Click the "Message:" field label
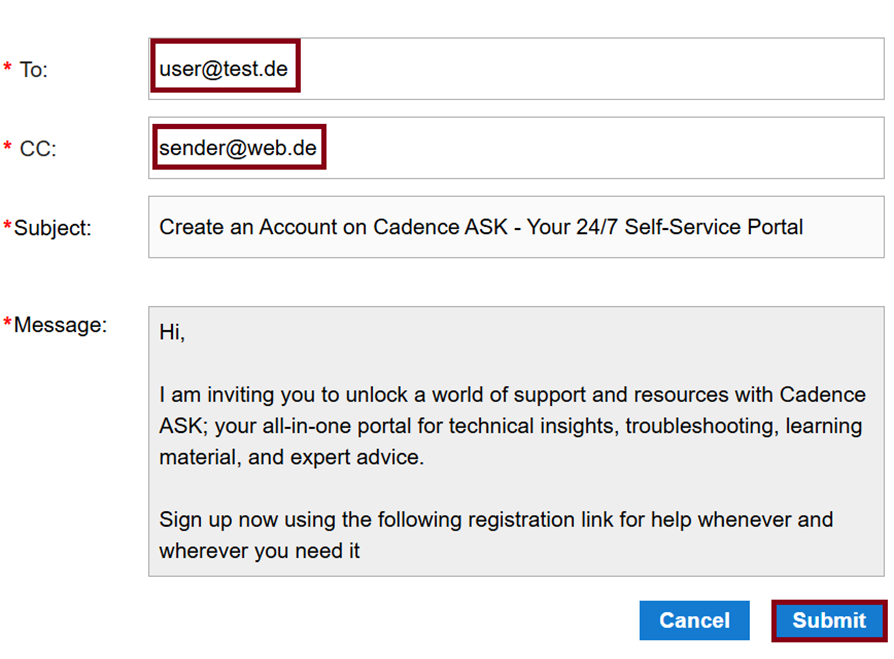The height and width of the screenshot is (659, 894). point(60,325)
